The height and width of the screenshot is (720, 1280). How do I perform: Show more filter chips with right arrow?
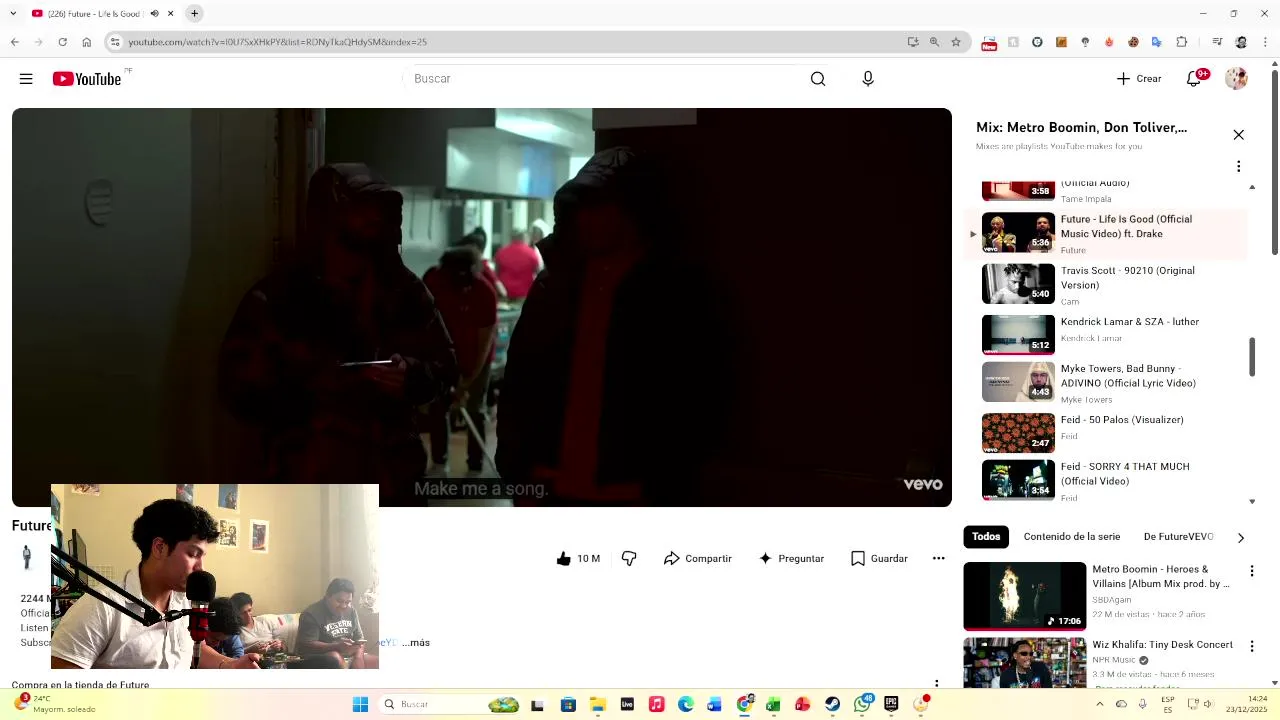pyautogui.click(x=1241, y=538)
